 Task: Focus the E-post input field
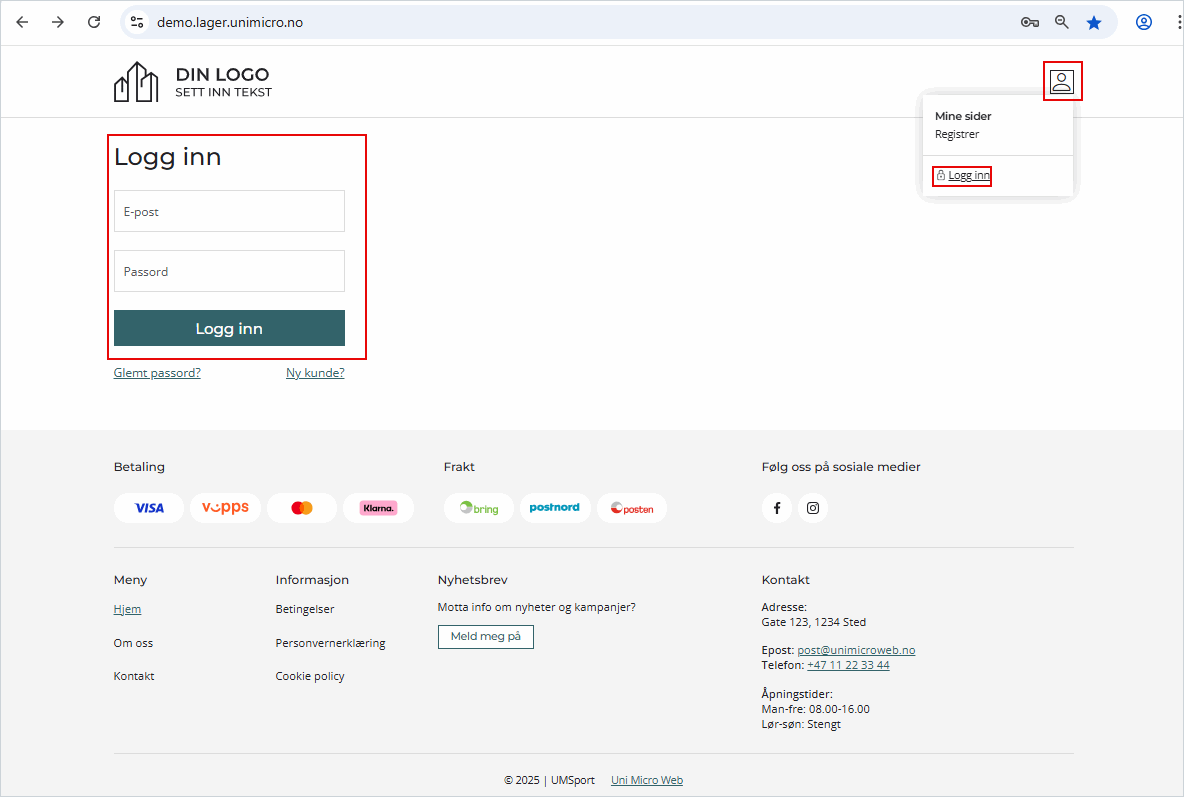pyautogui.click(x=229, y=211)
